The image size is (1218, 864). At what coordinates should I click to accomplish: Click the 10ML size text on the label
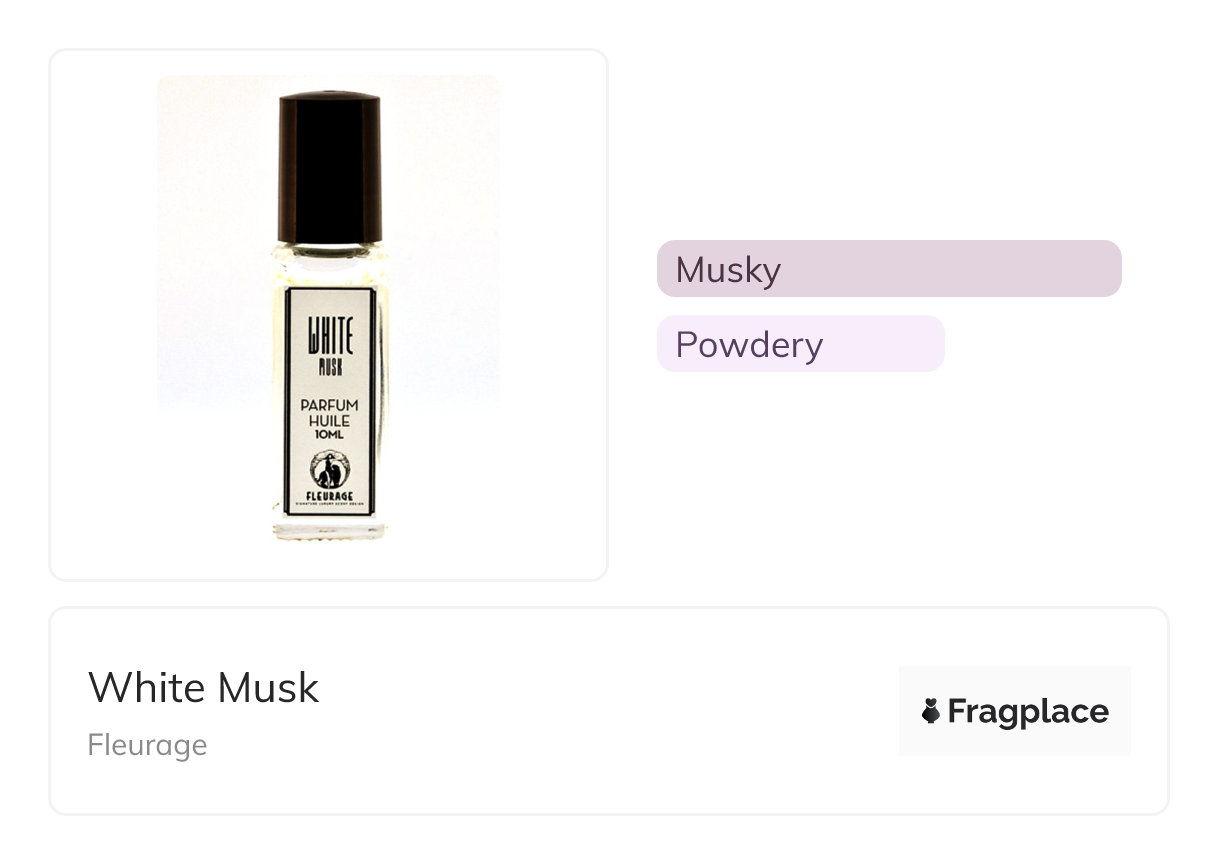(x=329, y=435)
